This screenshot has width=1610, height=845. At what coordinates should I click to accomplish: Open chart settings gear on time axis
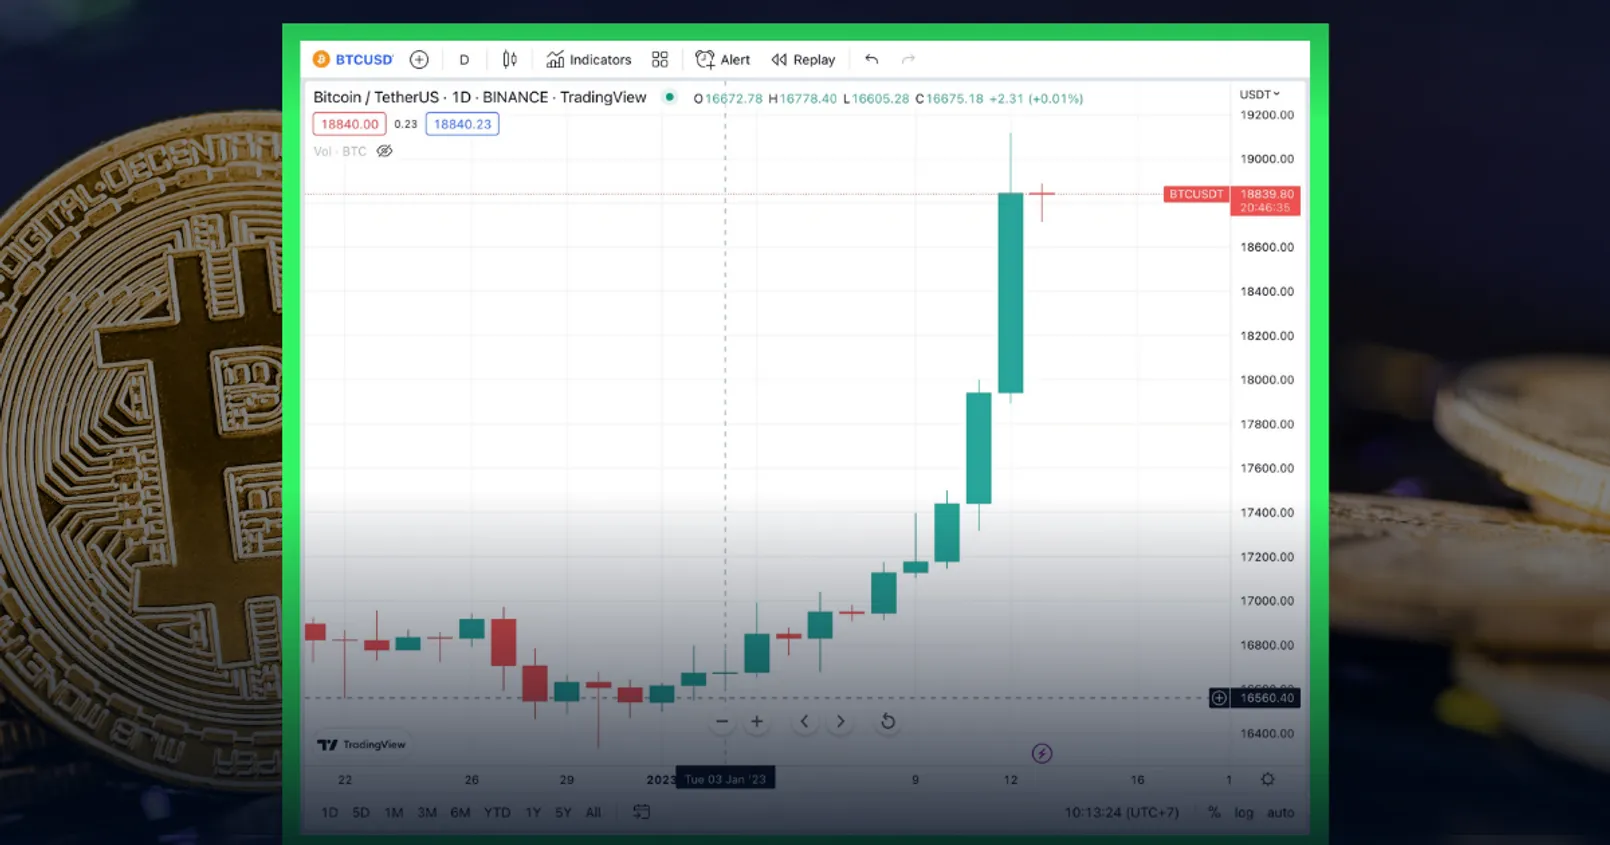(1268, 779)
